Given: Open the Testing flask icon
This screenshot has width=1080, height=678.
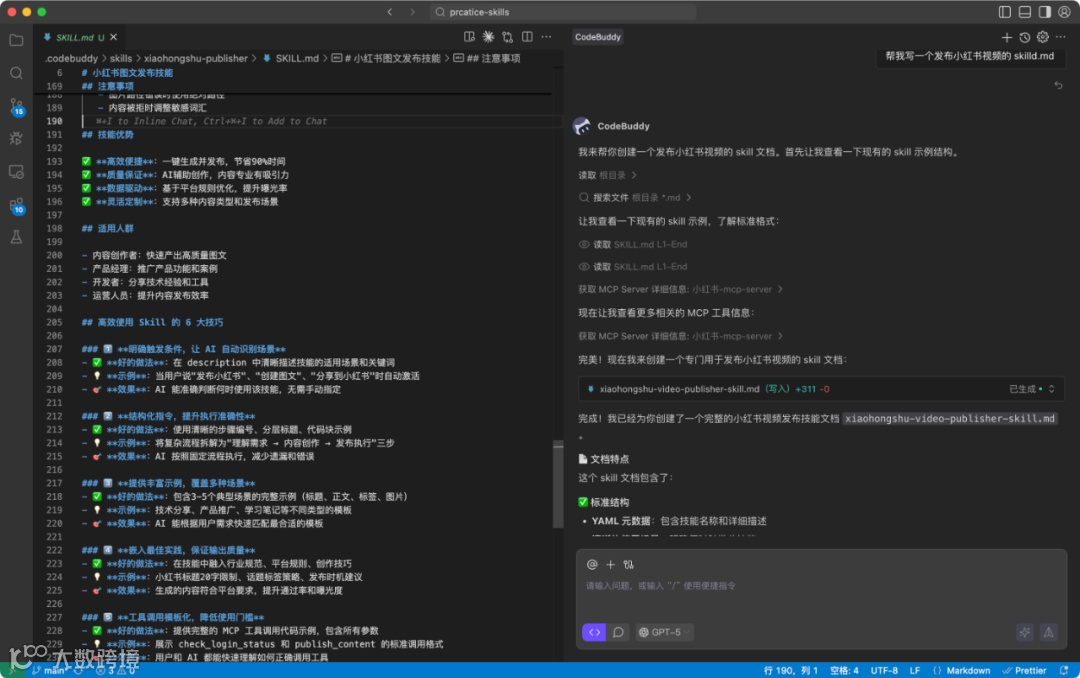Looking at the screenshot, I should point(16,237).
